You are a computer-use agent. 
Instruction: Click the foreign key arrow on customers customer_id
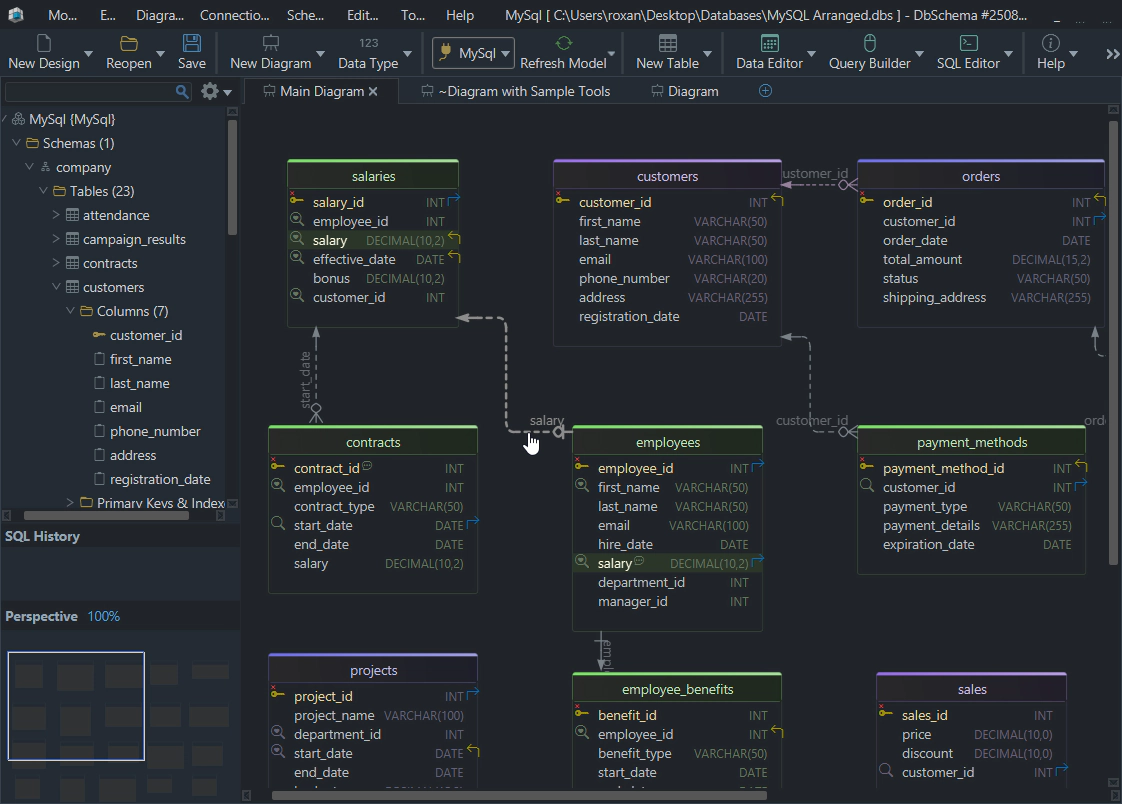pos(778,201)
